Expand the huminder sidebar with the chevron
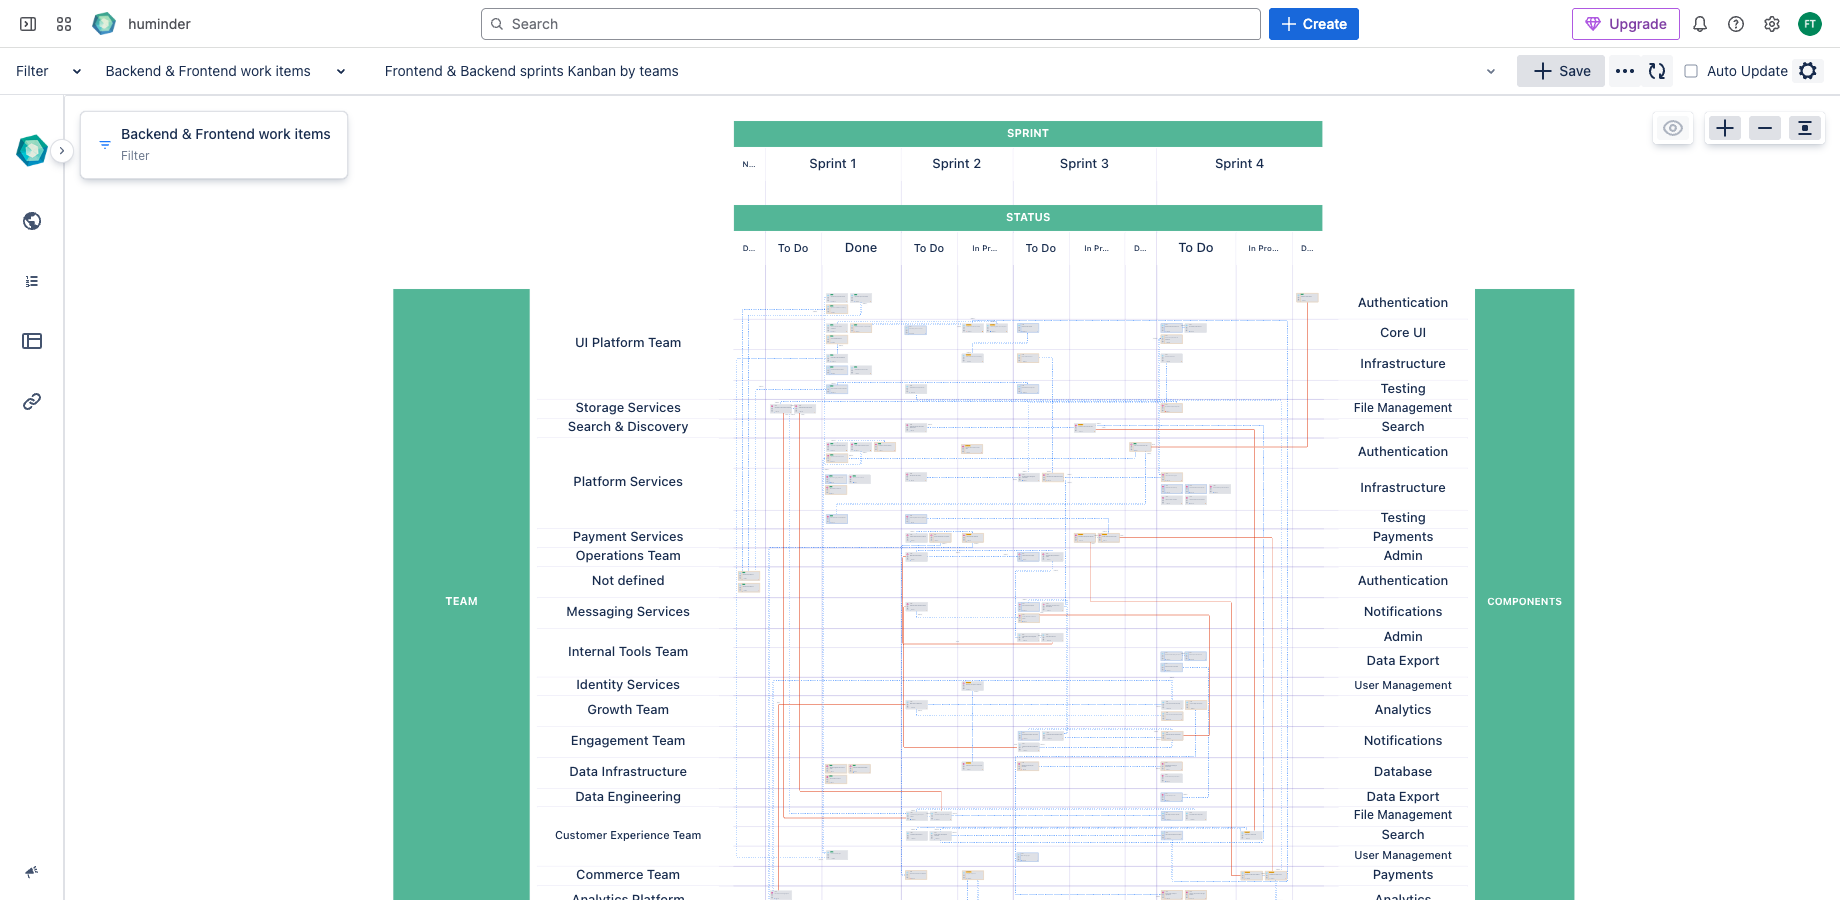 point(62,150)
